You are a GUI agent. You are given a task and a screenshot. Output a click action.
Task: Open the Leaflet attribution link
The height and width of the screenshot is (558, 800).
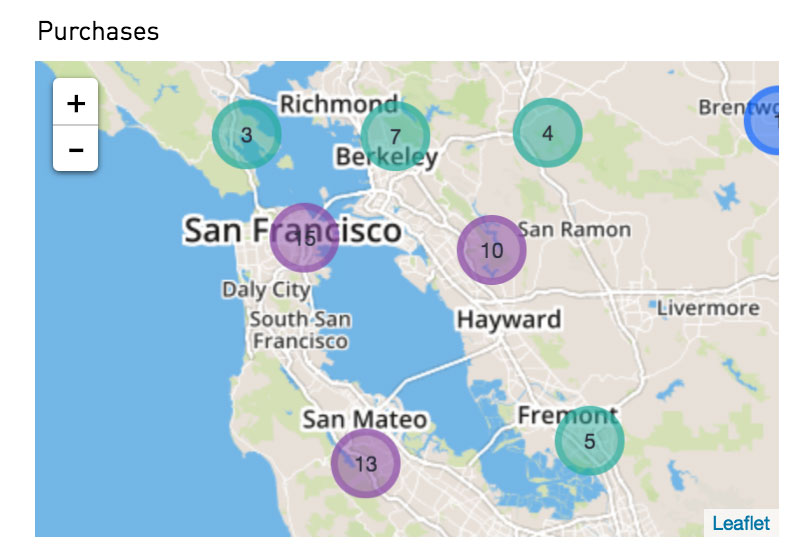741,523
